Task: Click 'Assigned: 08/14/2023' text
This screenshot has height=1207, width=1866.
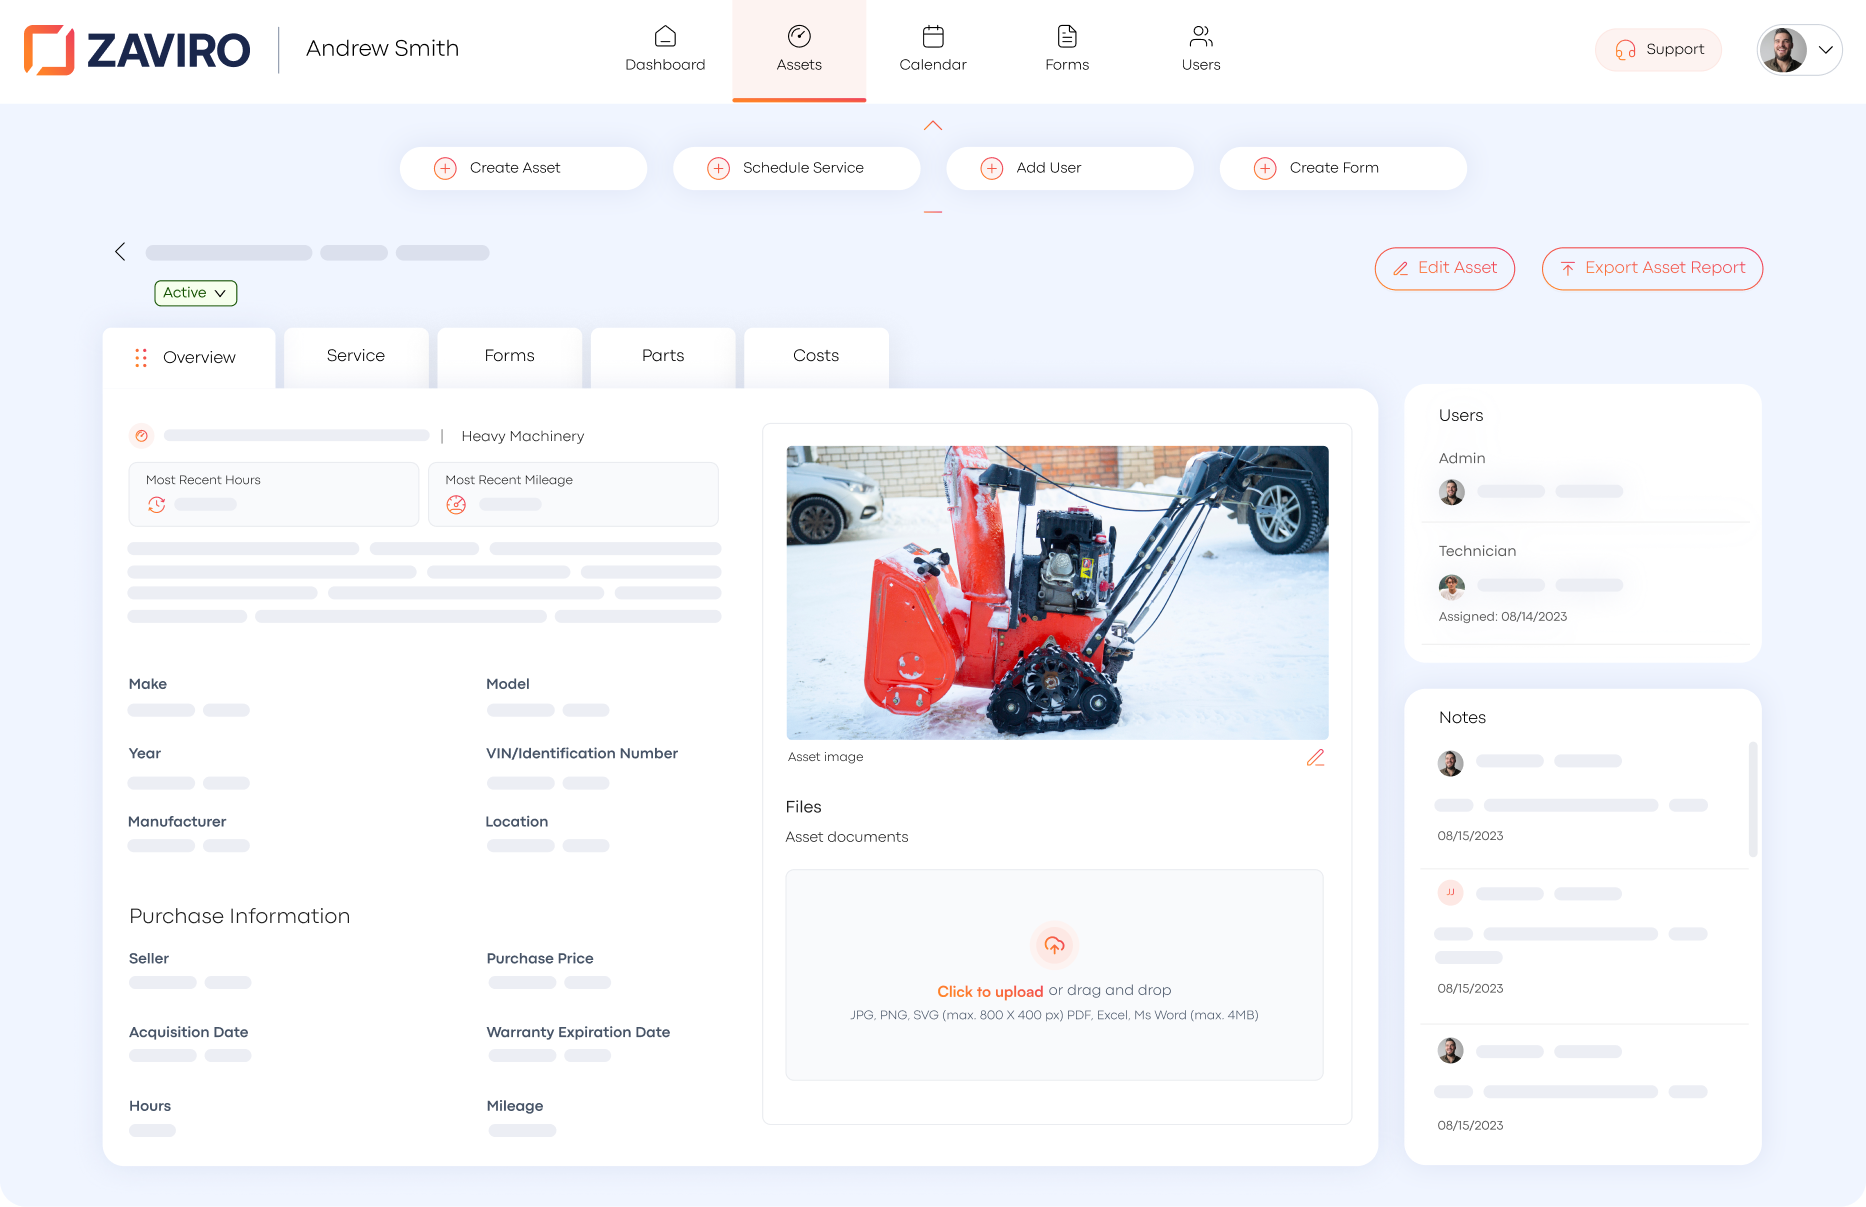Action: click(x=1502, y=617)
